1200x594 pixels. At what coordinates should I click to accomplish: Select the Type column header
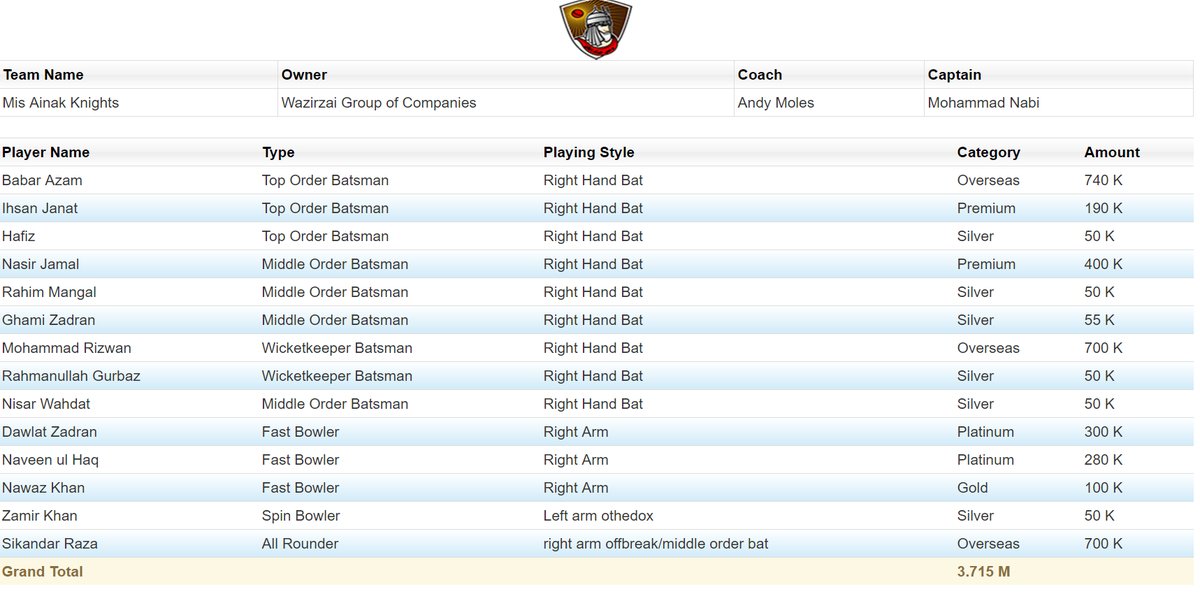pyautogui.click(x=278, y=152)
